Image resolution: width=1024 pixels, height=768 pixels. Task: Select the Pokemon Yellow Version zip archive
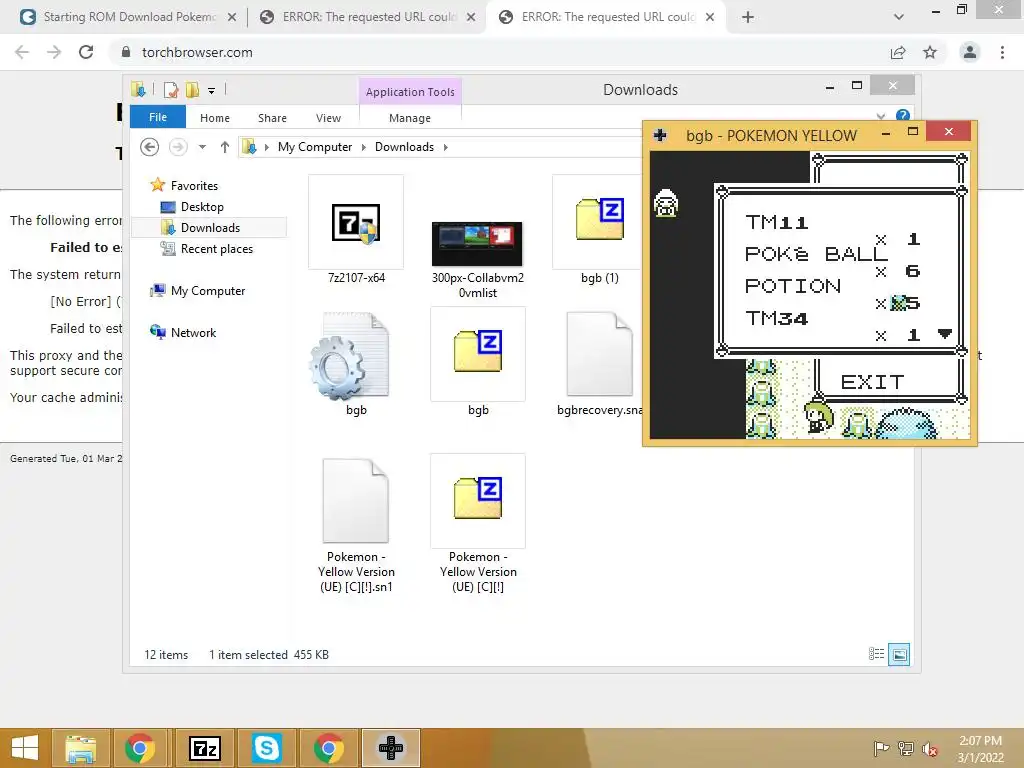click(478, 524)
